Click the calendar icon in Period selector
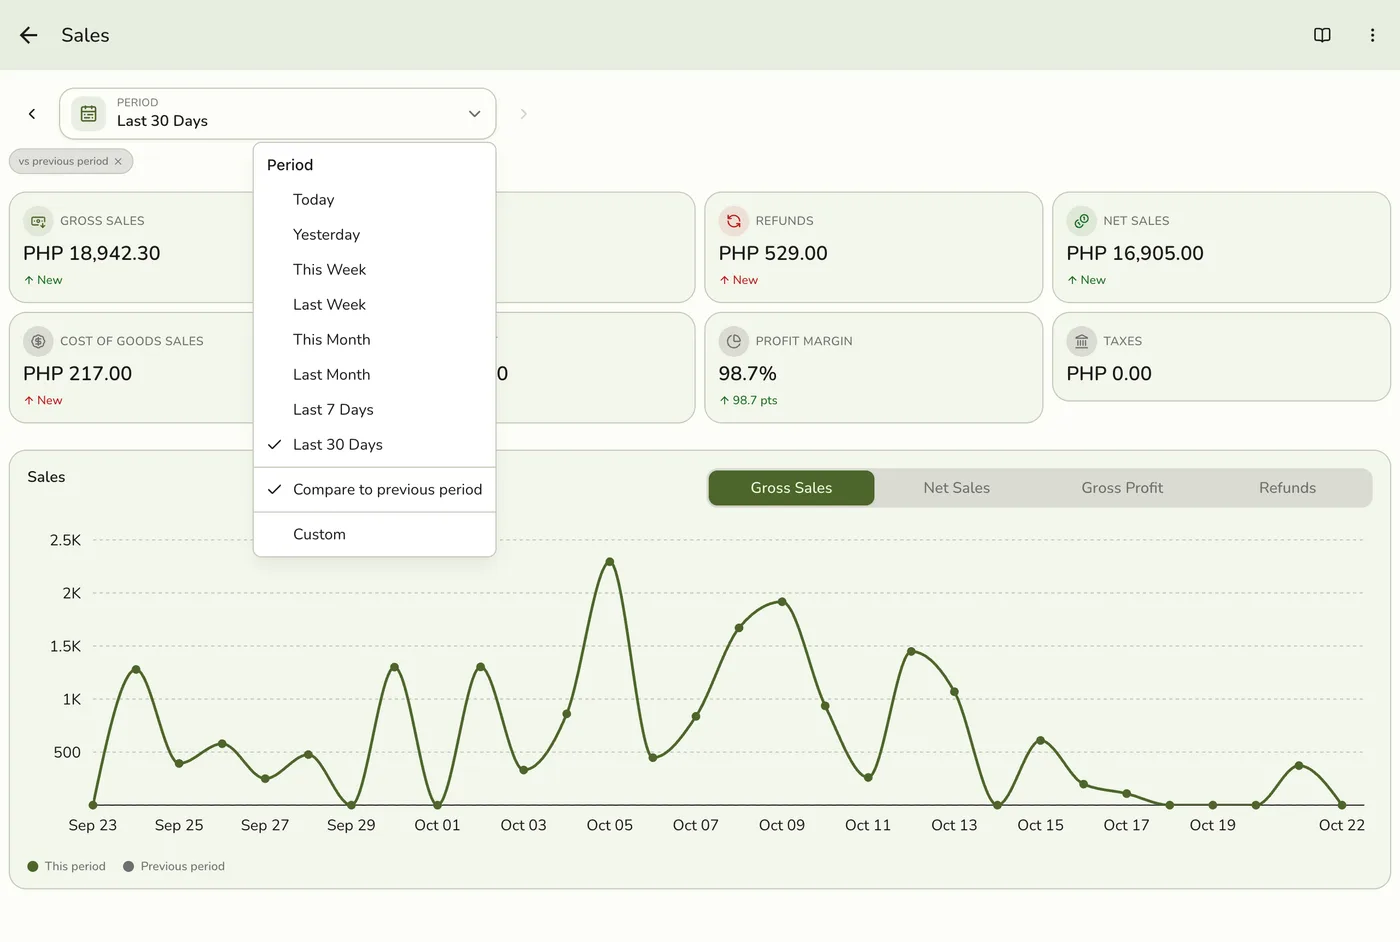This screenshot has height=942, width=1400. coord(89,114)
